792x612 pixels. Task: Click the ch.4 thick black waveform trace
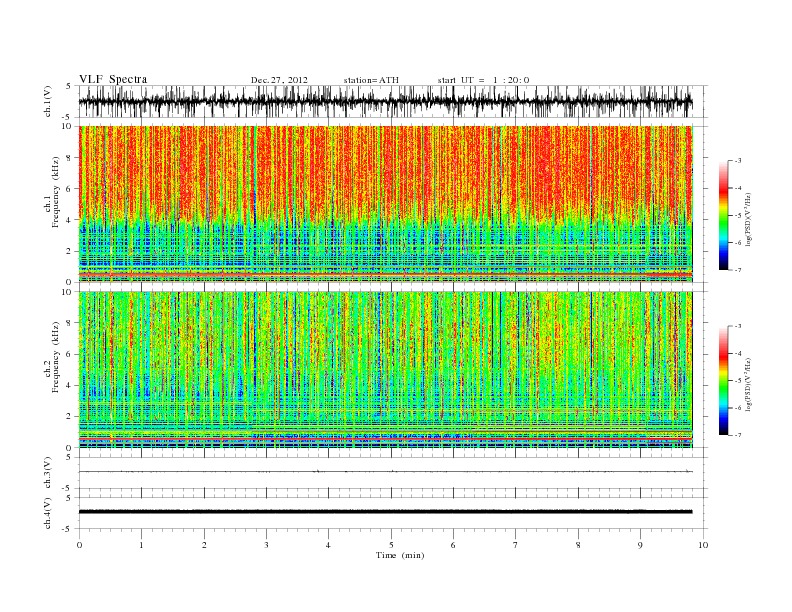click(385, 512)
